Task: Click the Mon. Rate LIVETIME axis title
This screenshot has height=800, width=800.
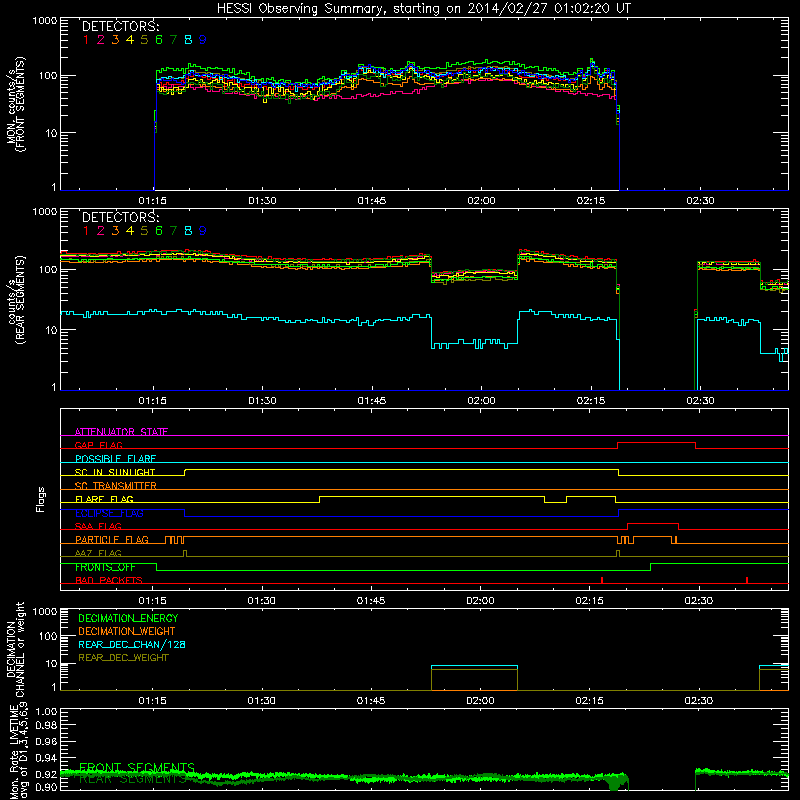Action: (x=18, y=750)
